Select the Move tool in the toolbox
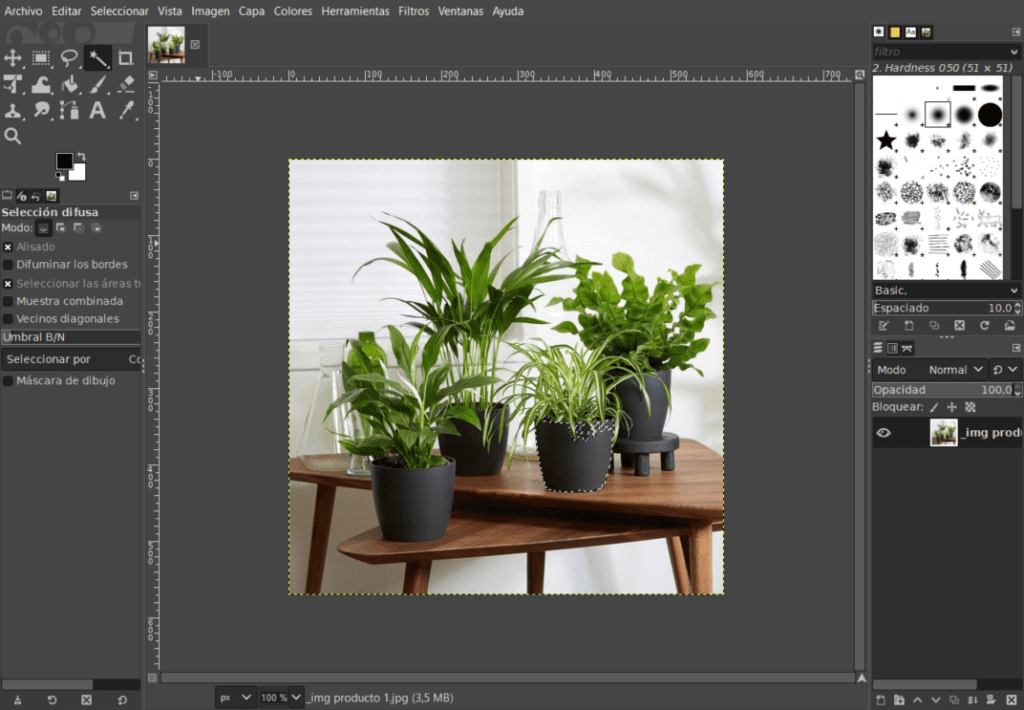Screen dimensions: 1024x710 [12, 58]
